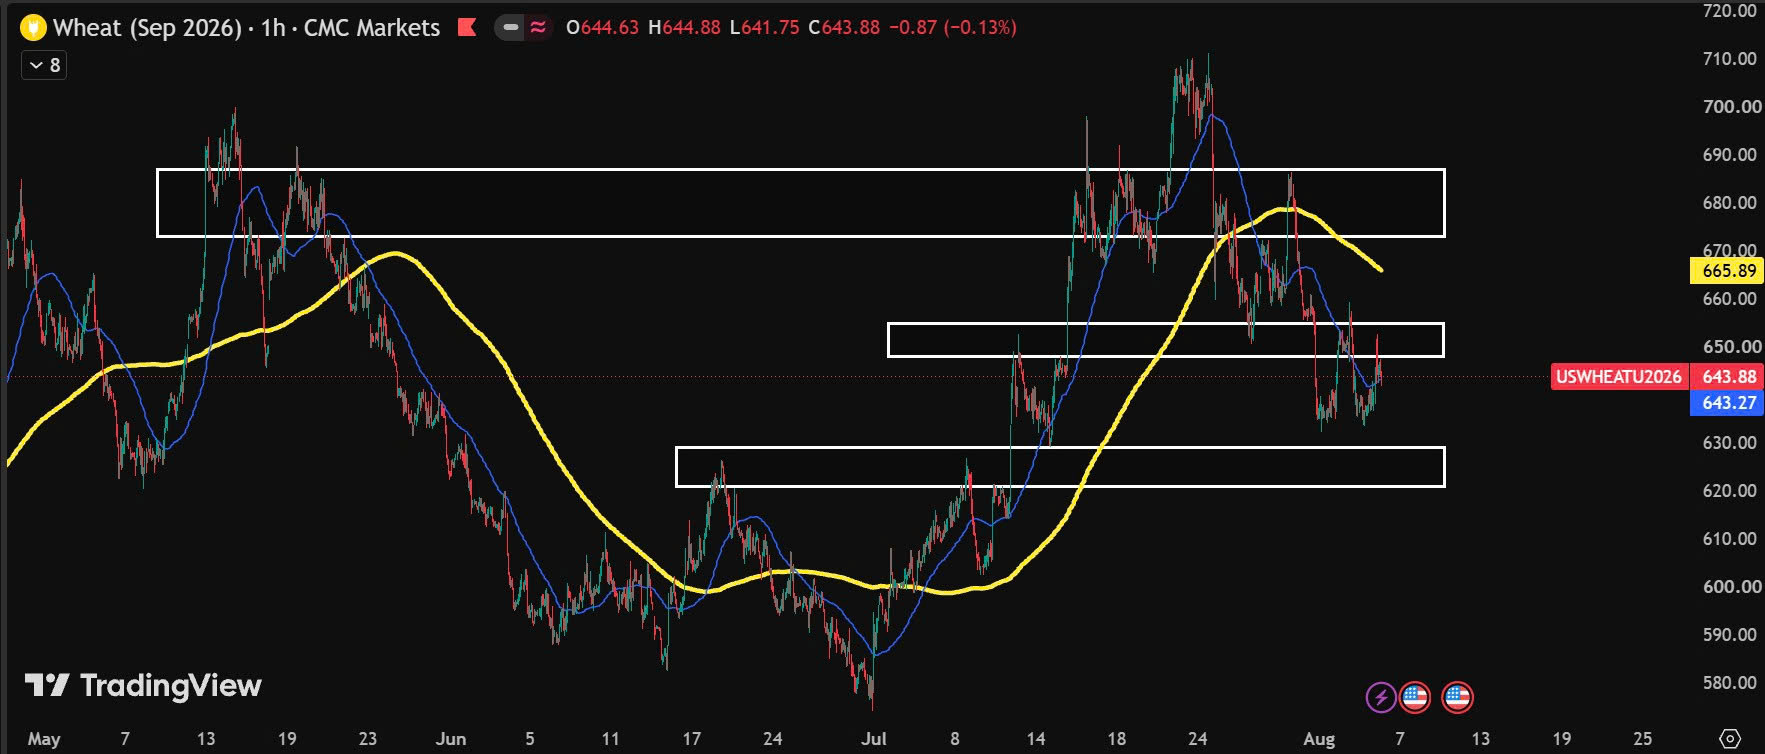Expand the collapsed indicator legend showing 8
This screenshot has height=754, width=1765.
(x=44, y=65)
